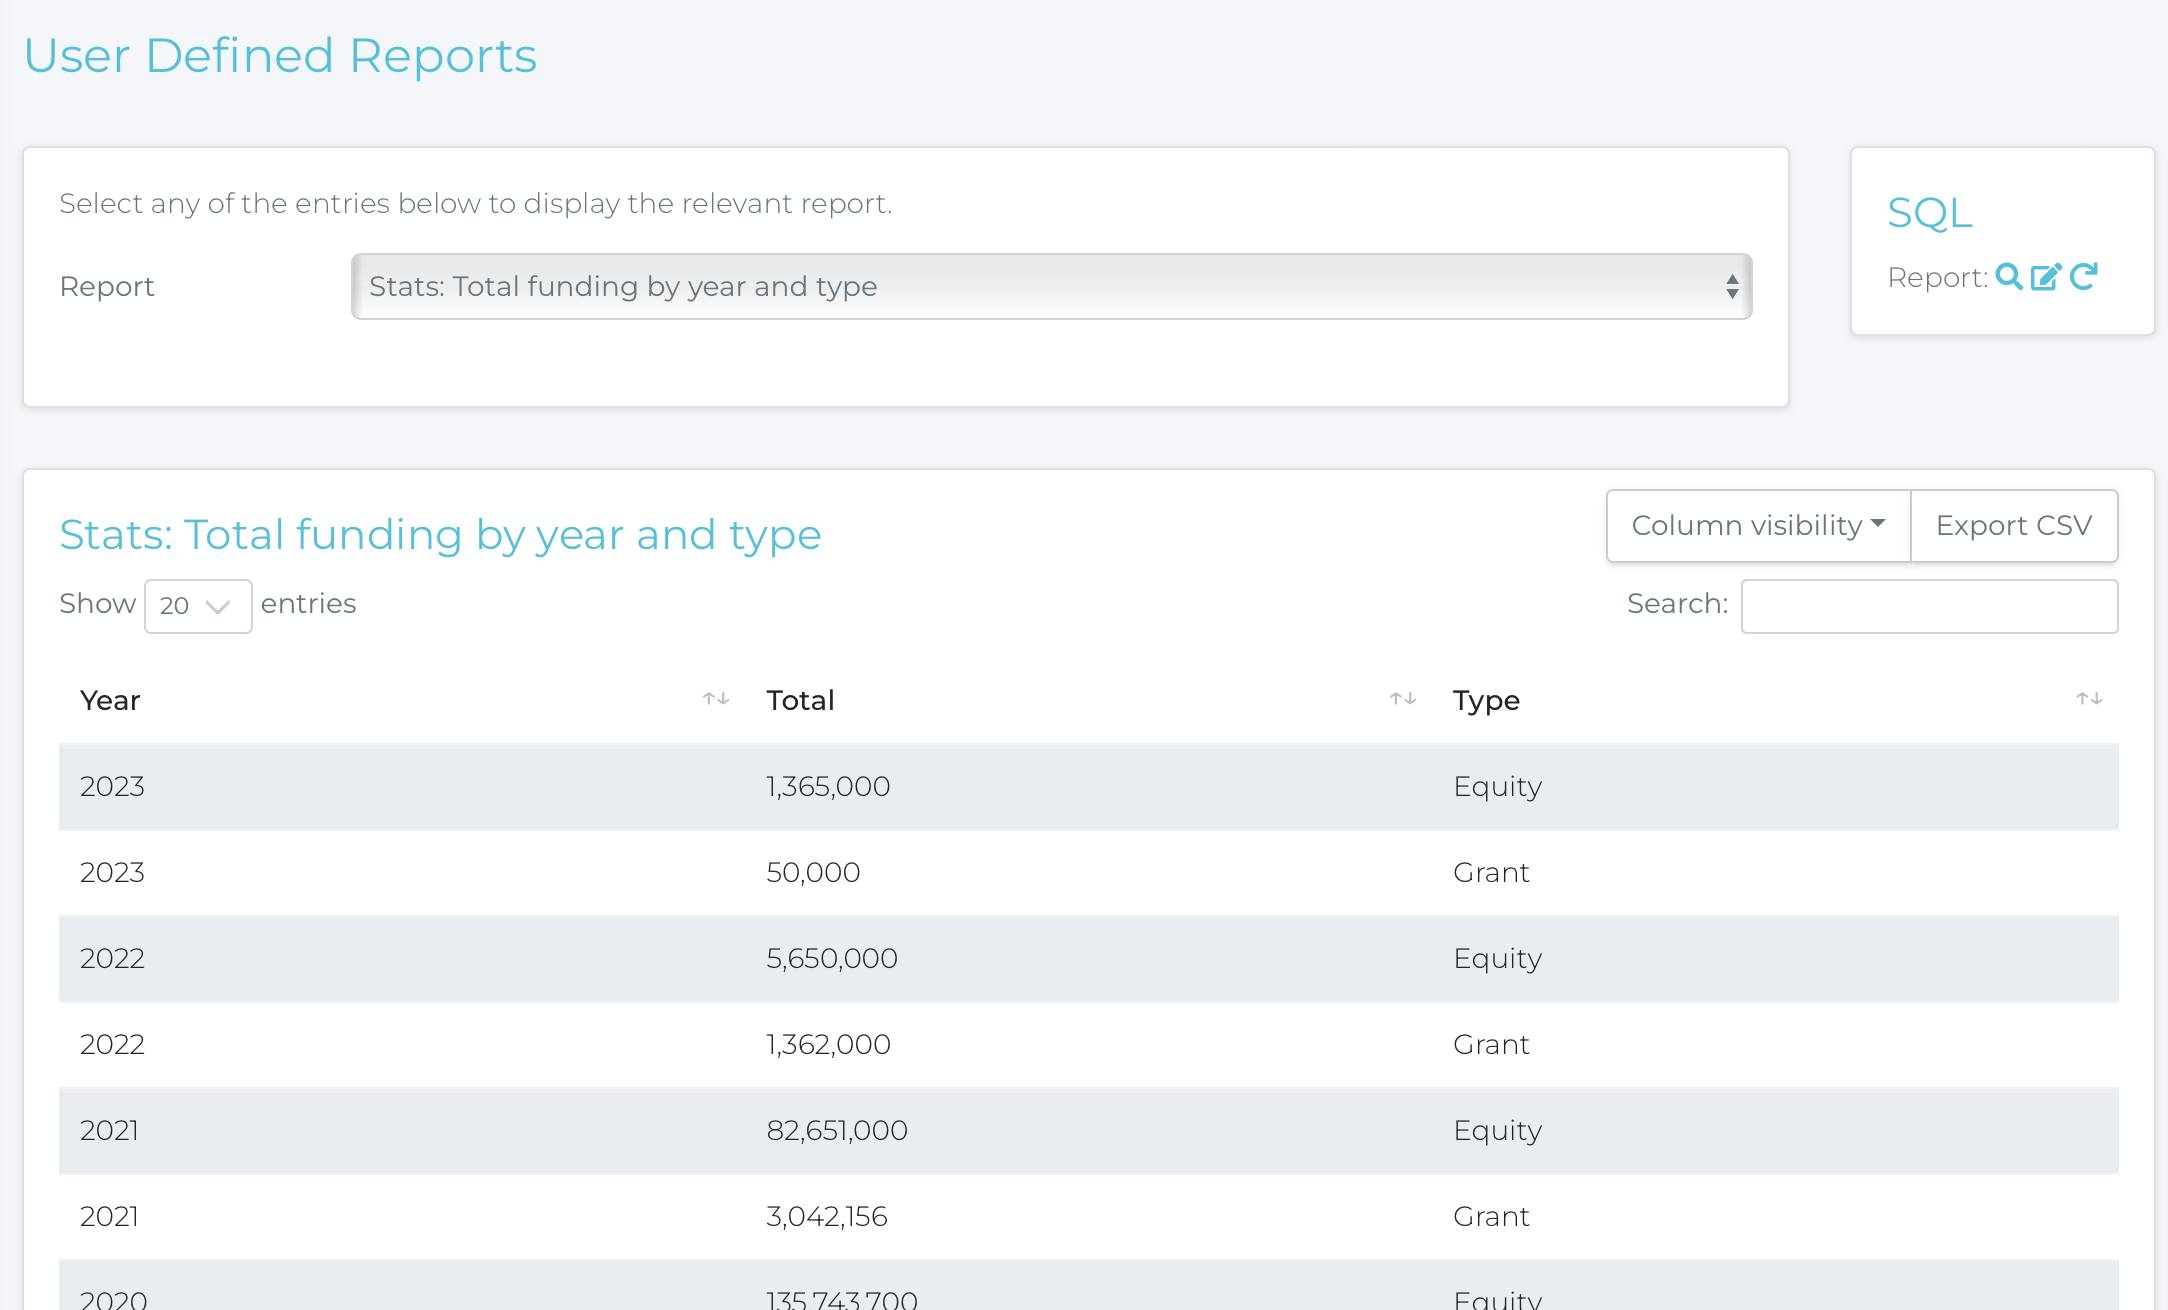Select the 2023 Equity row
The image size is (2168, 1310).
1088,787
